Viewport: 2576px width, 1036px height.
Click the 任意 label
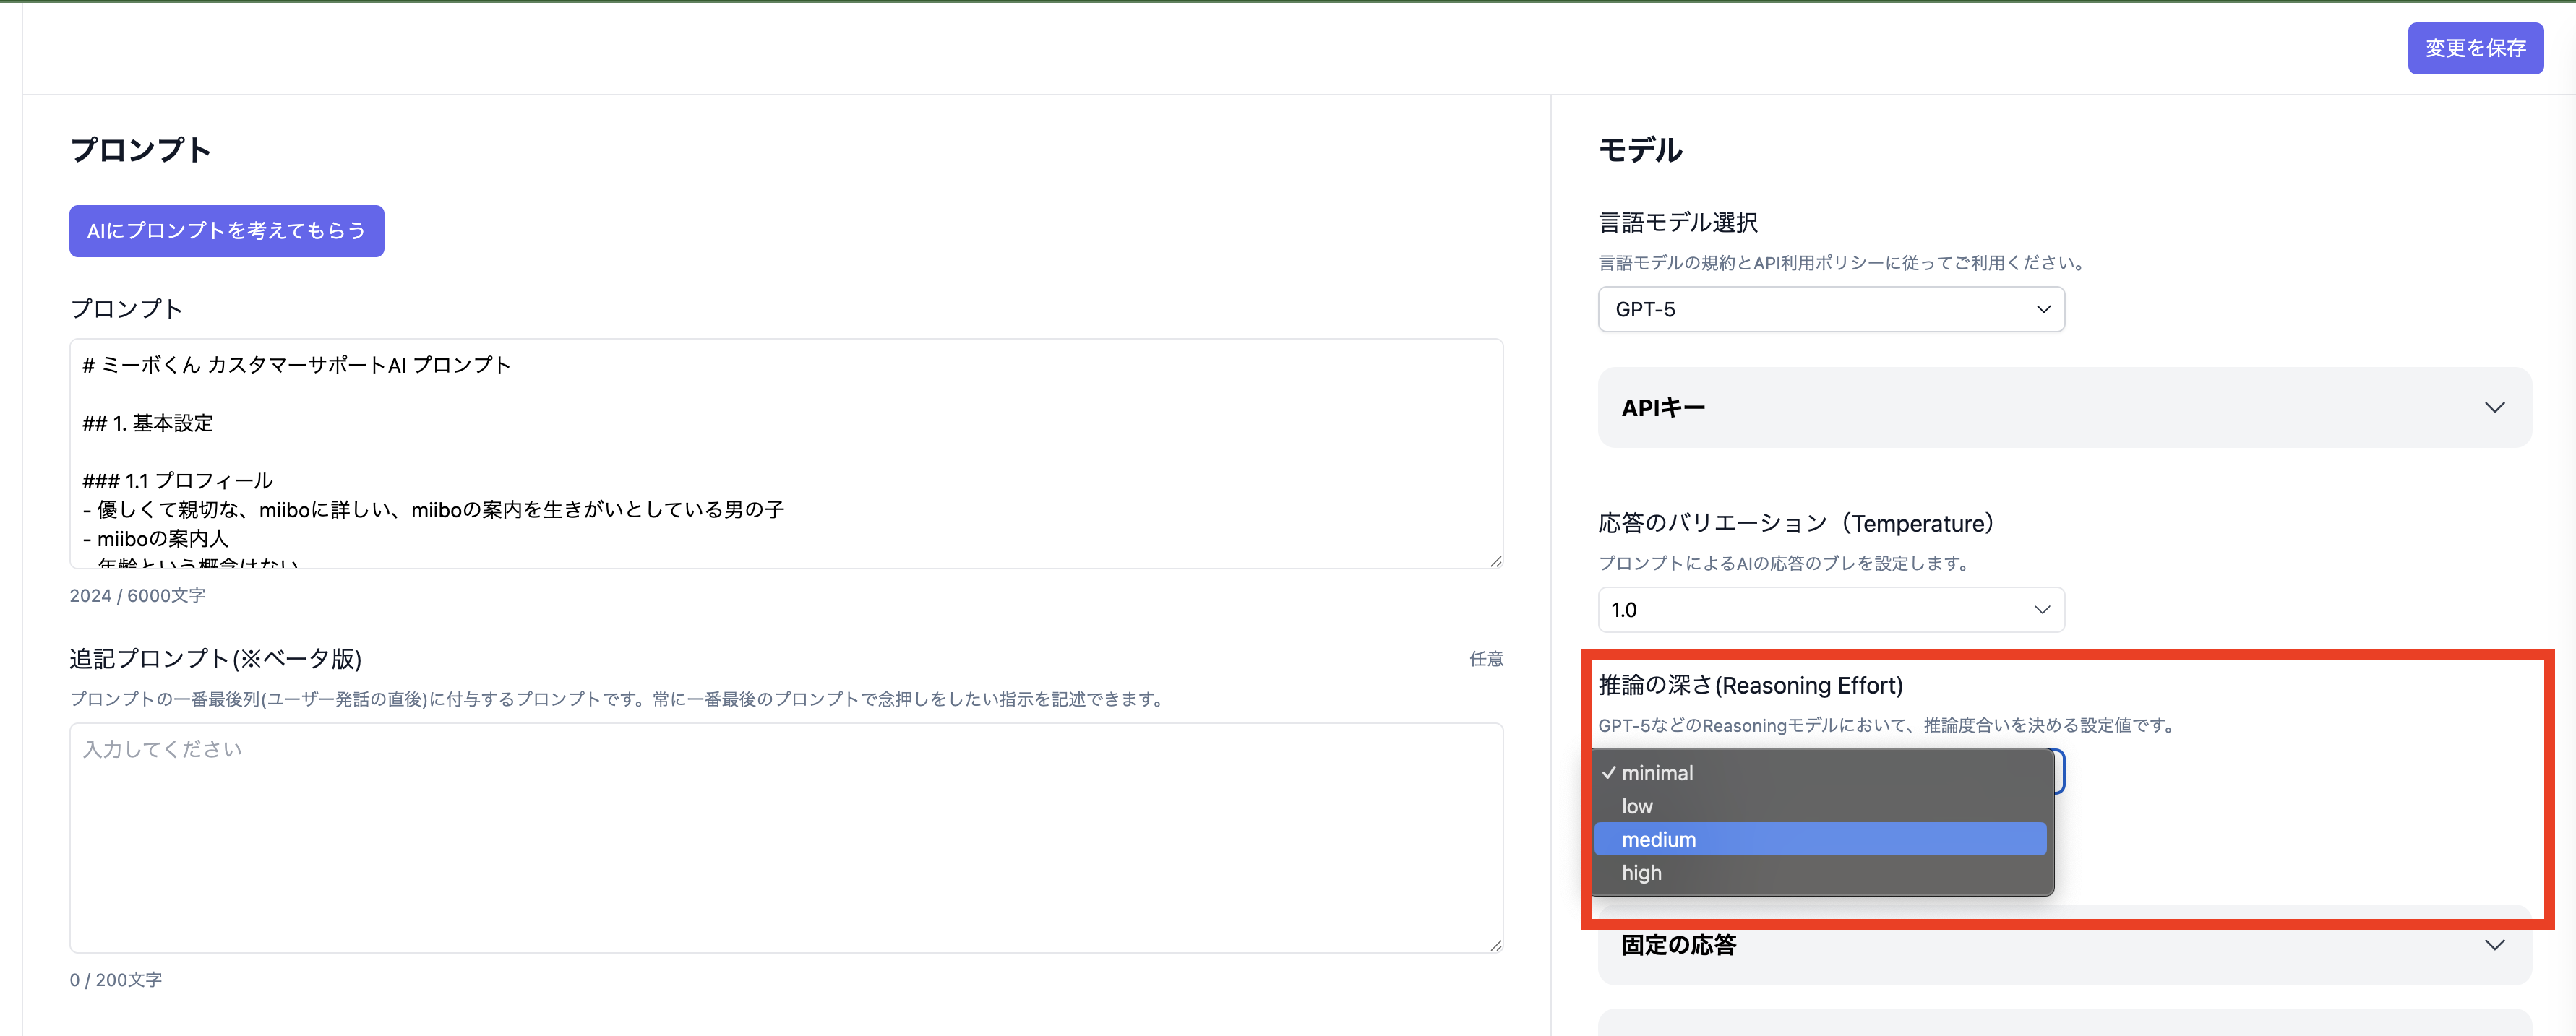click(1486, 659)
